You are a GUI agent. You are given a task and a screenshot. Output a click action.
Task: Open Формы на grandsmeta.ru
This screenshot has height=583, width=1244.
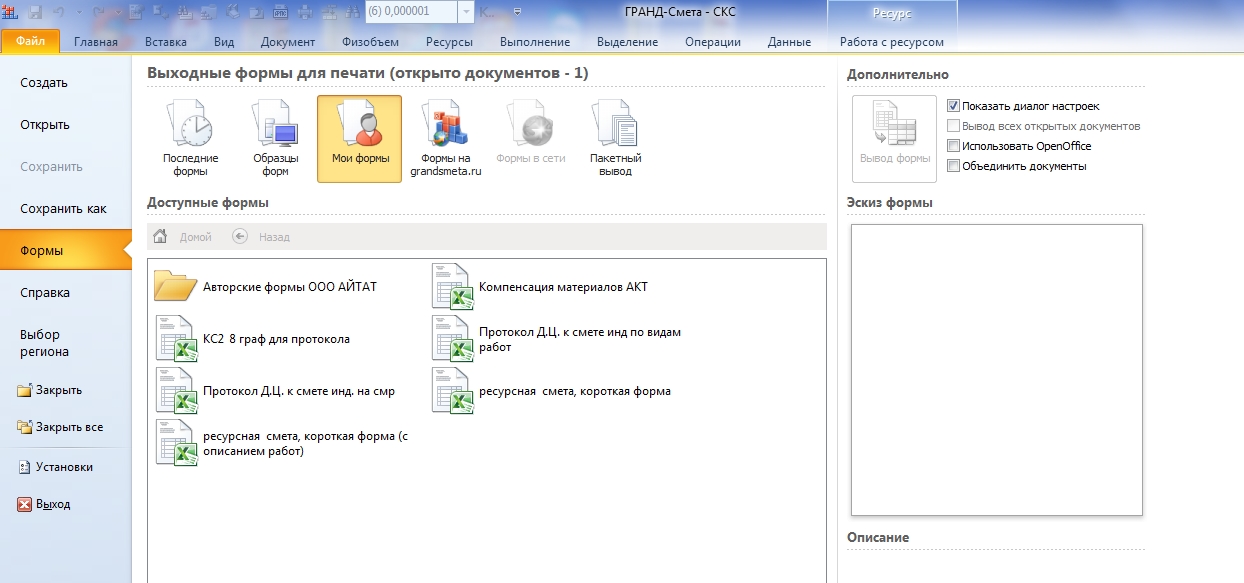point(445,138)
